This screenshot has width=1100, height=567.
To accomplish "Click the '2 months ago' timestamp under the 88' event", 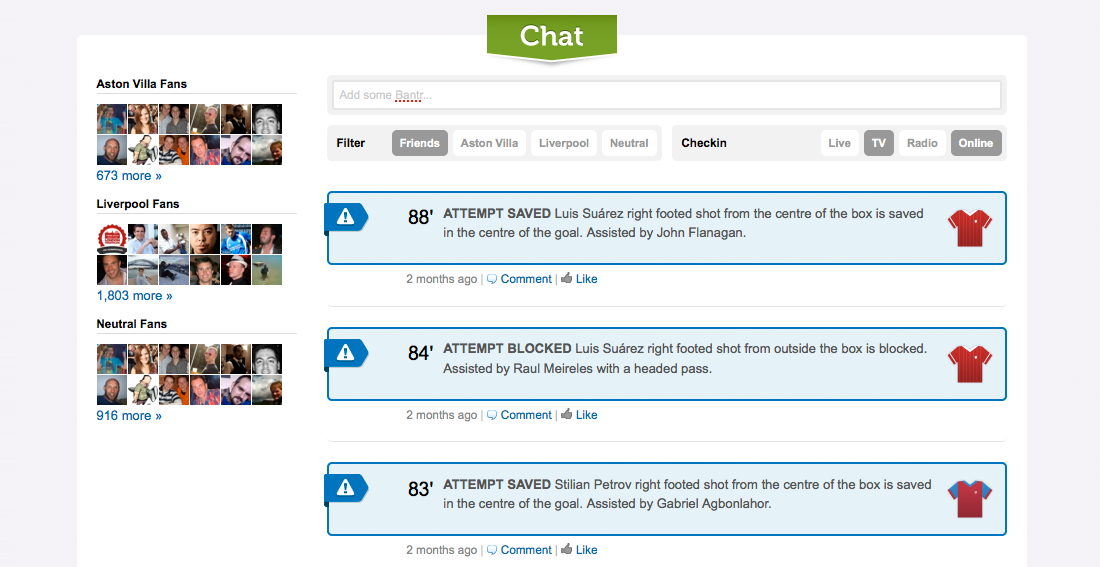I will (x=441, y=279).
